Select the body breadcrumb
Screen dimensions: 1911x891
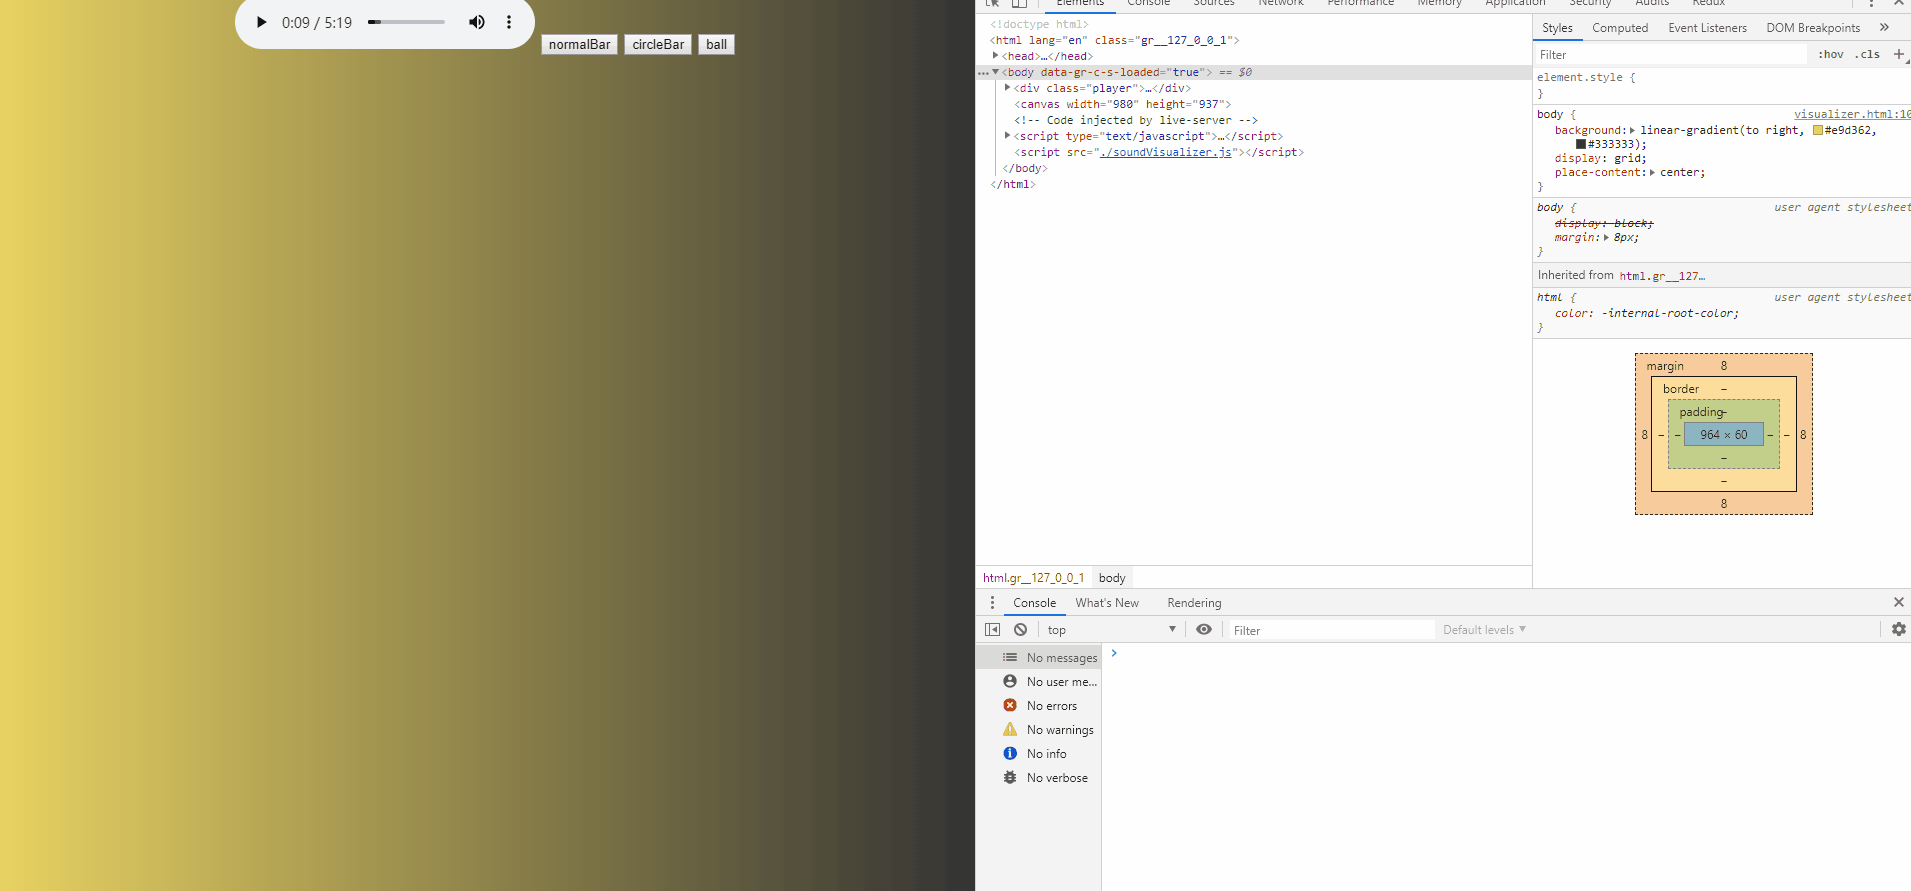(1112, 577)
